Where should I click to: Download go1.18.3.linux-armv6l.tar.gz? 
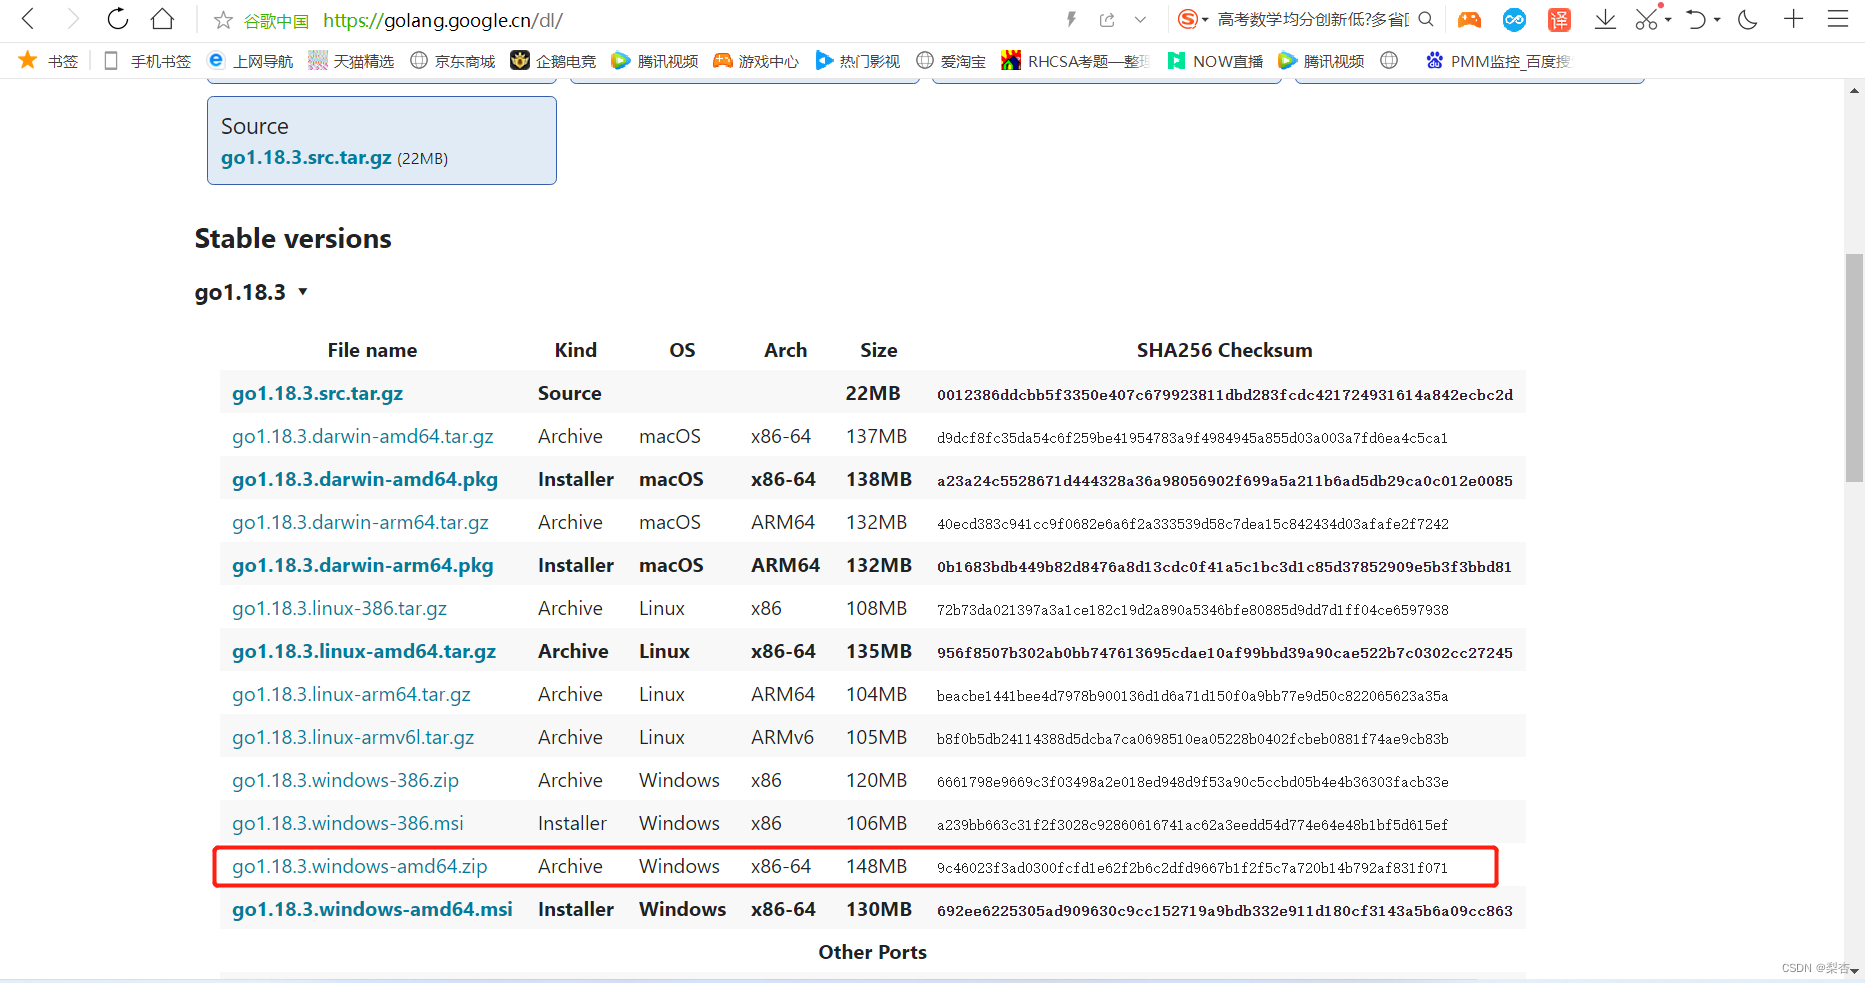[x=353, y=738]
